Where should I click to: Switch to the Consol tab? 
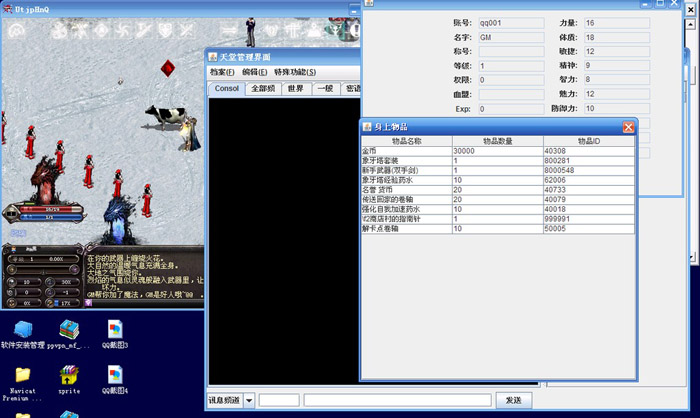pyautogui.click(x=227, y=89)
